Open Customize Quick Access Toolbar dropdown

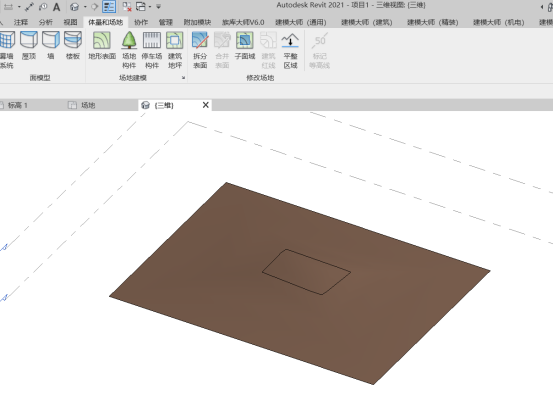[x=159, y=7]
